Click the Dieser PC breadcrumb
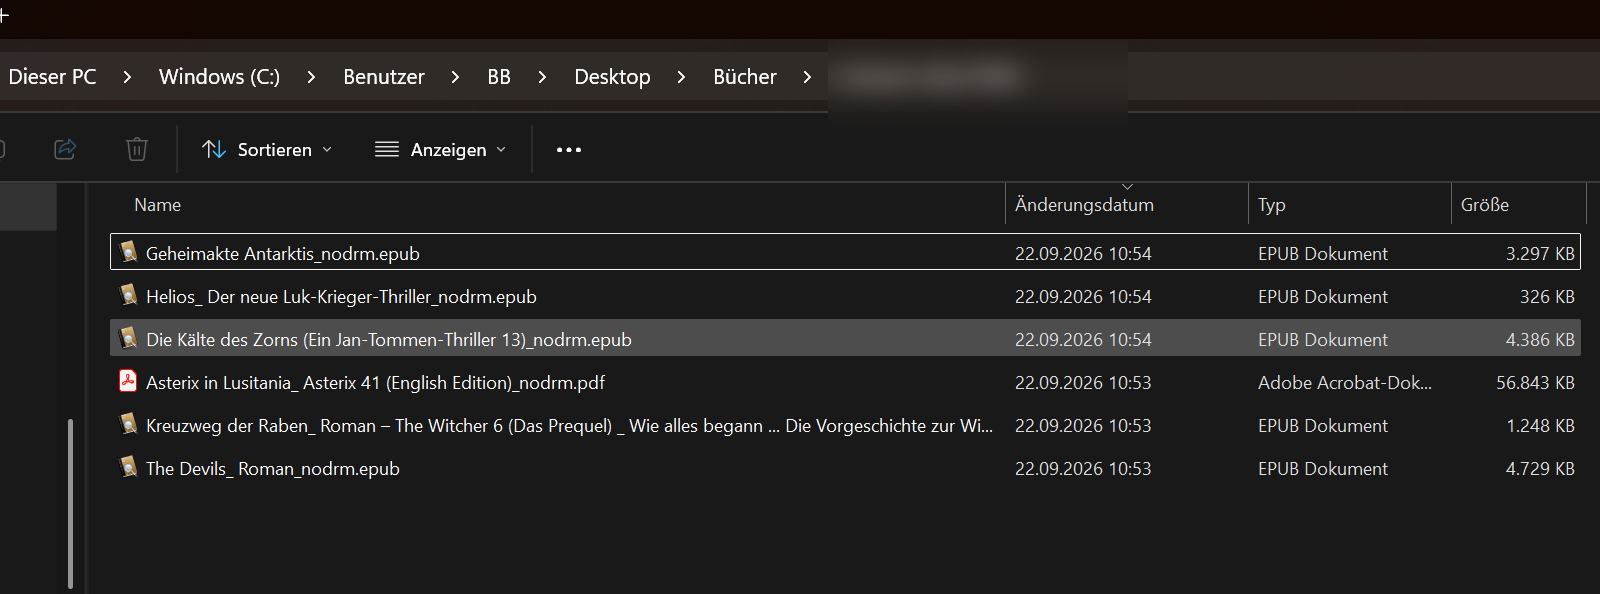This screenshot has height=594, width=1600. pos(52,77)
